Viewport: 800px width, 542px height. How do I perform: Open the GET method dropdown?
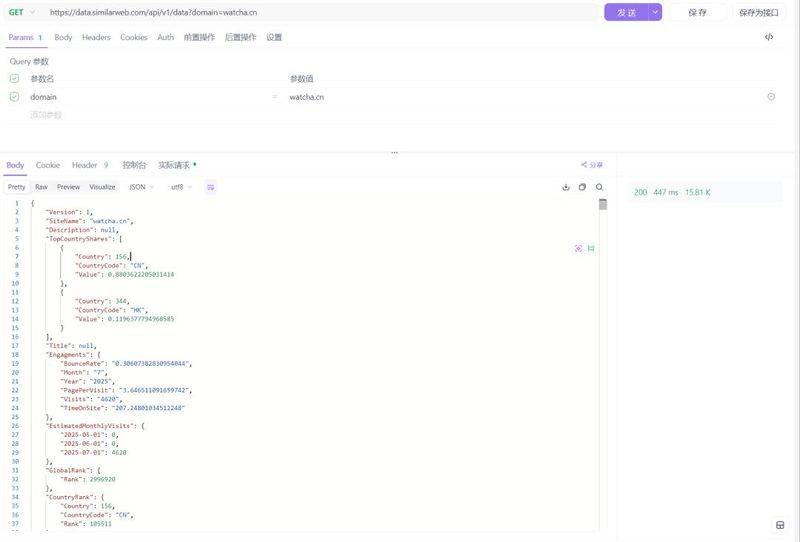(22, 12)
